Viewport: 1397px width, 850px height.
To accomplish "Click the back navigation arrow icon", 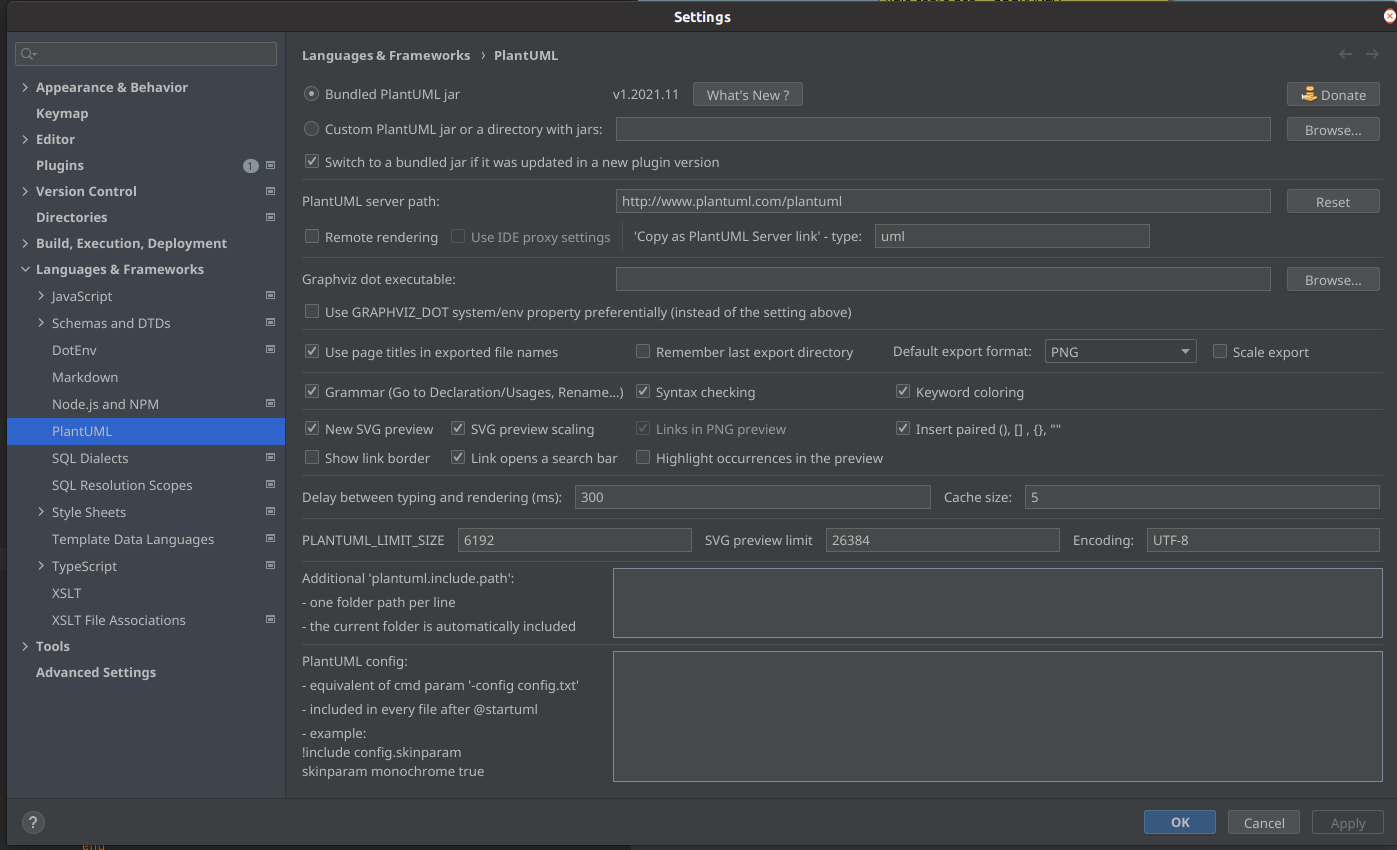I will click(x=1345, y=54).
